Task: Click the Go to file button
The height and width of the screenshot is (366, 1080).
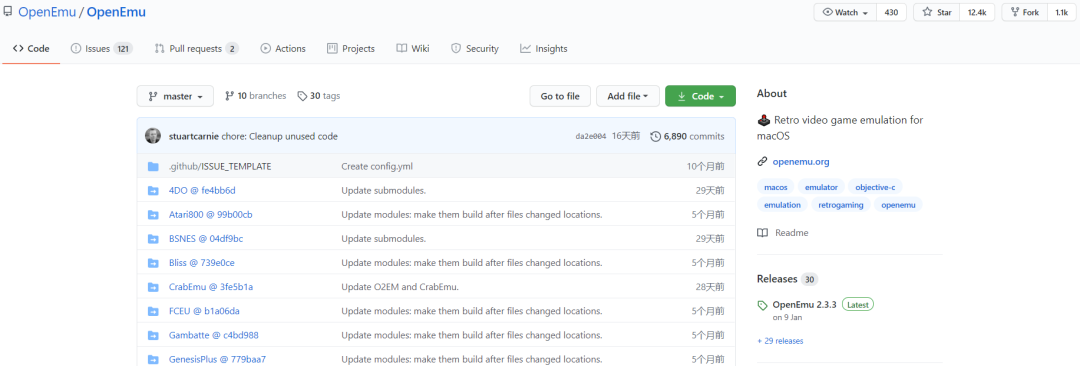Action: coord(560,96)
